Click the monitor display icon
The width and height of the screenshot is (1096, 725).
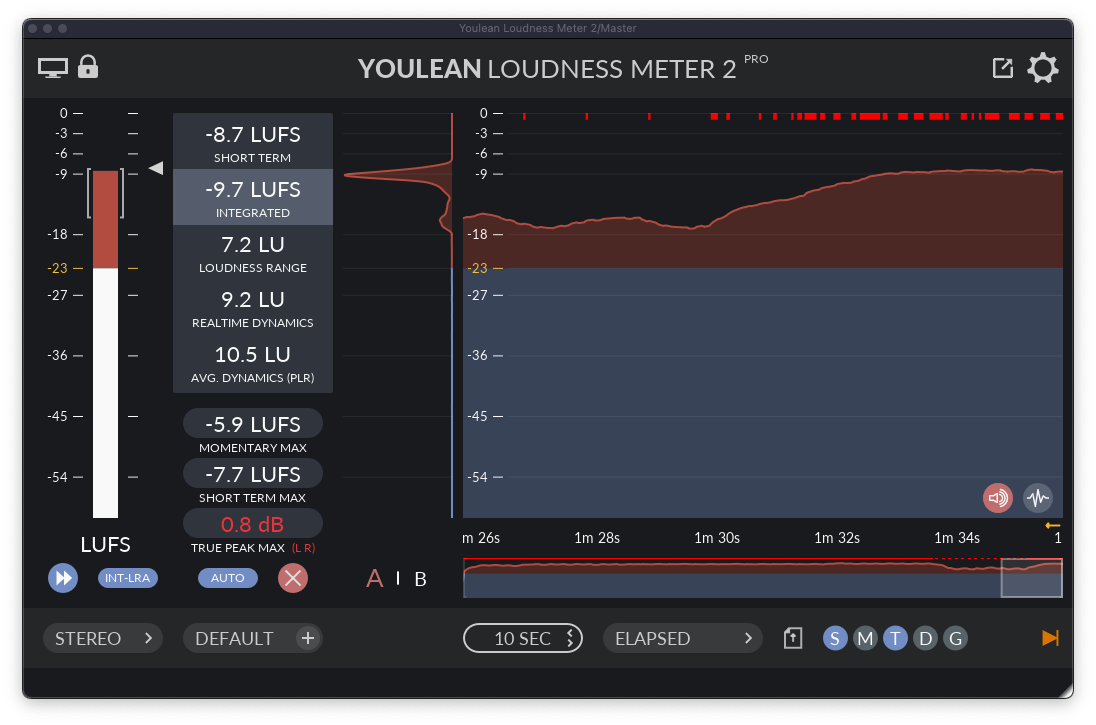pos(53,68)
